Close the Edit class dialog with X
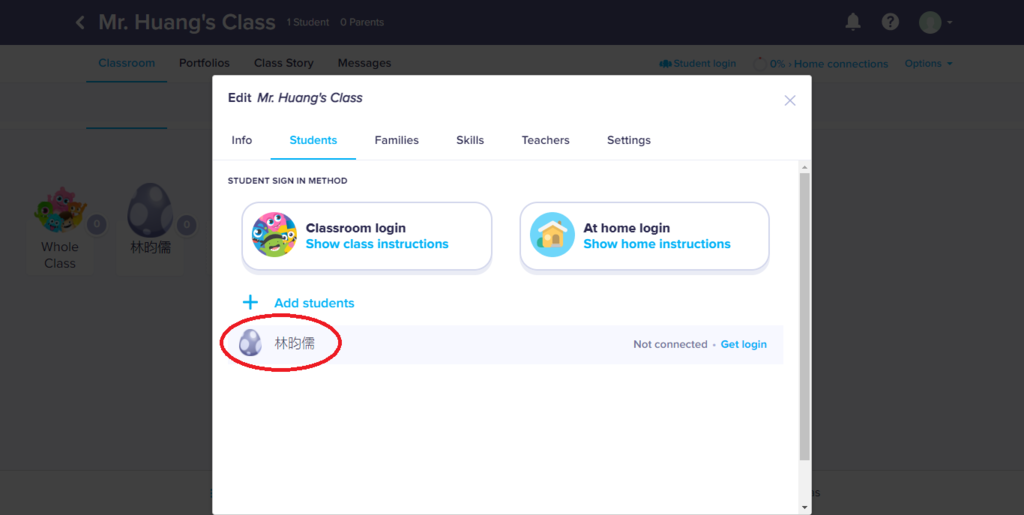 (x=790, y=101)
